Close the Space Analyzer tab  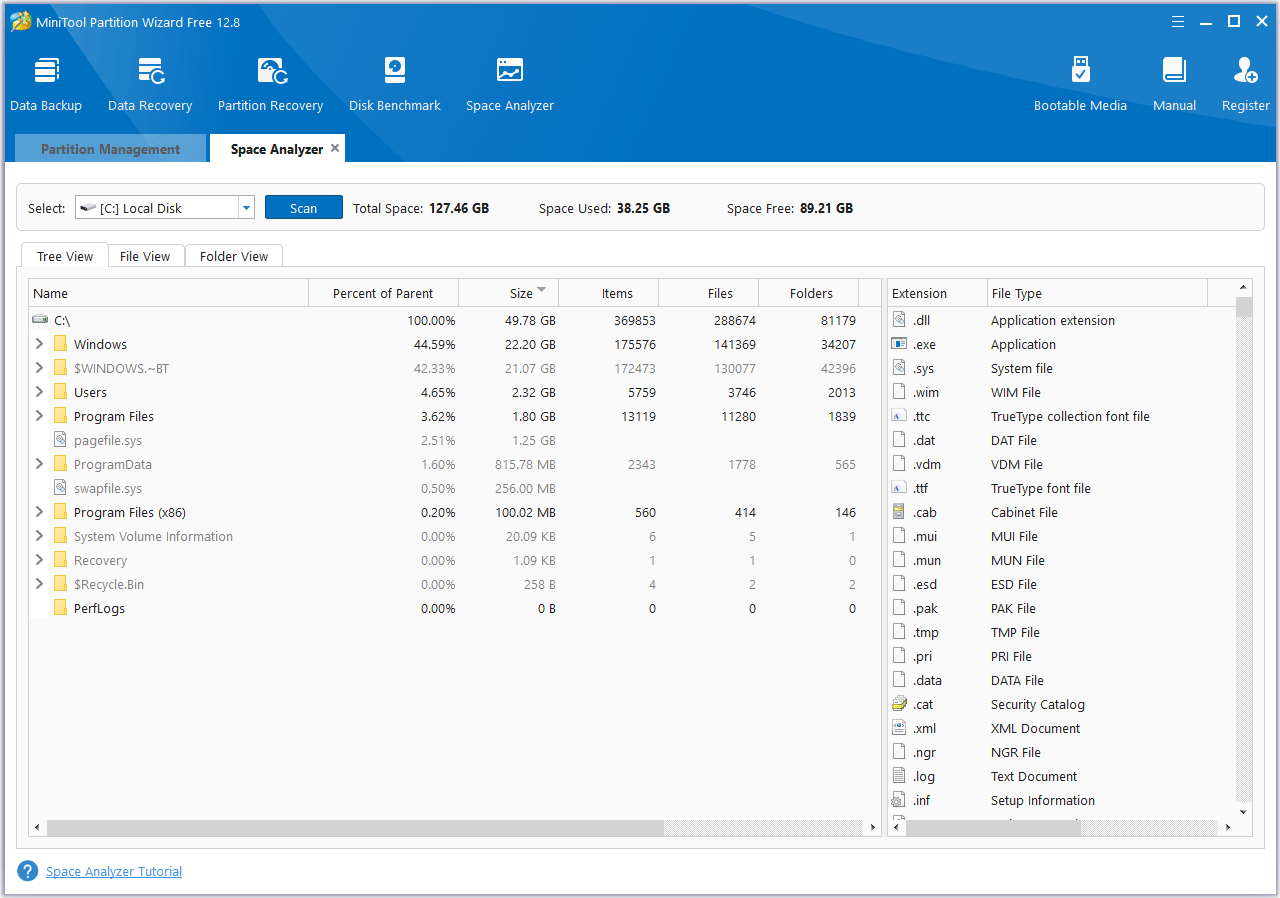335,148
